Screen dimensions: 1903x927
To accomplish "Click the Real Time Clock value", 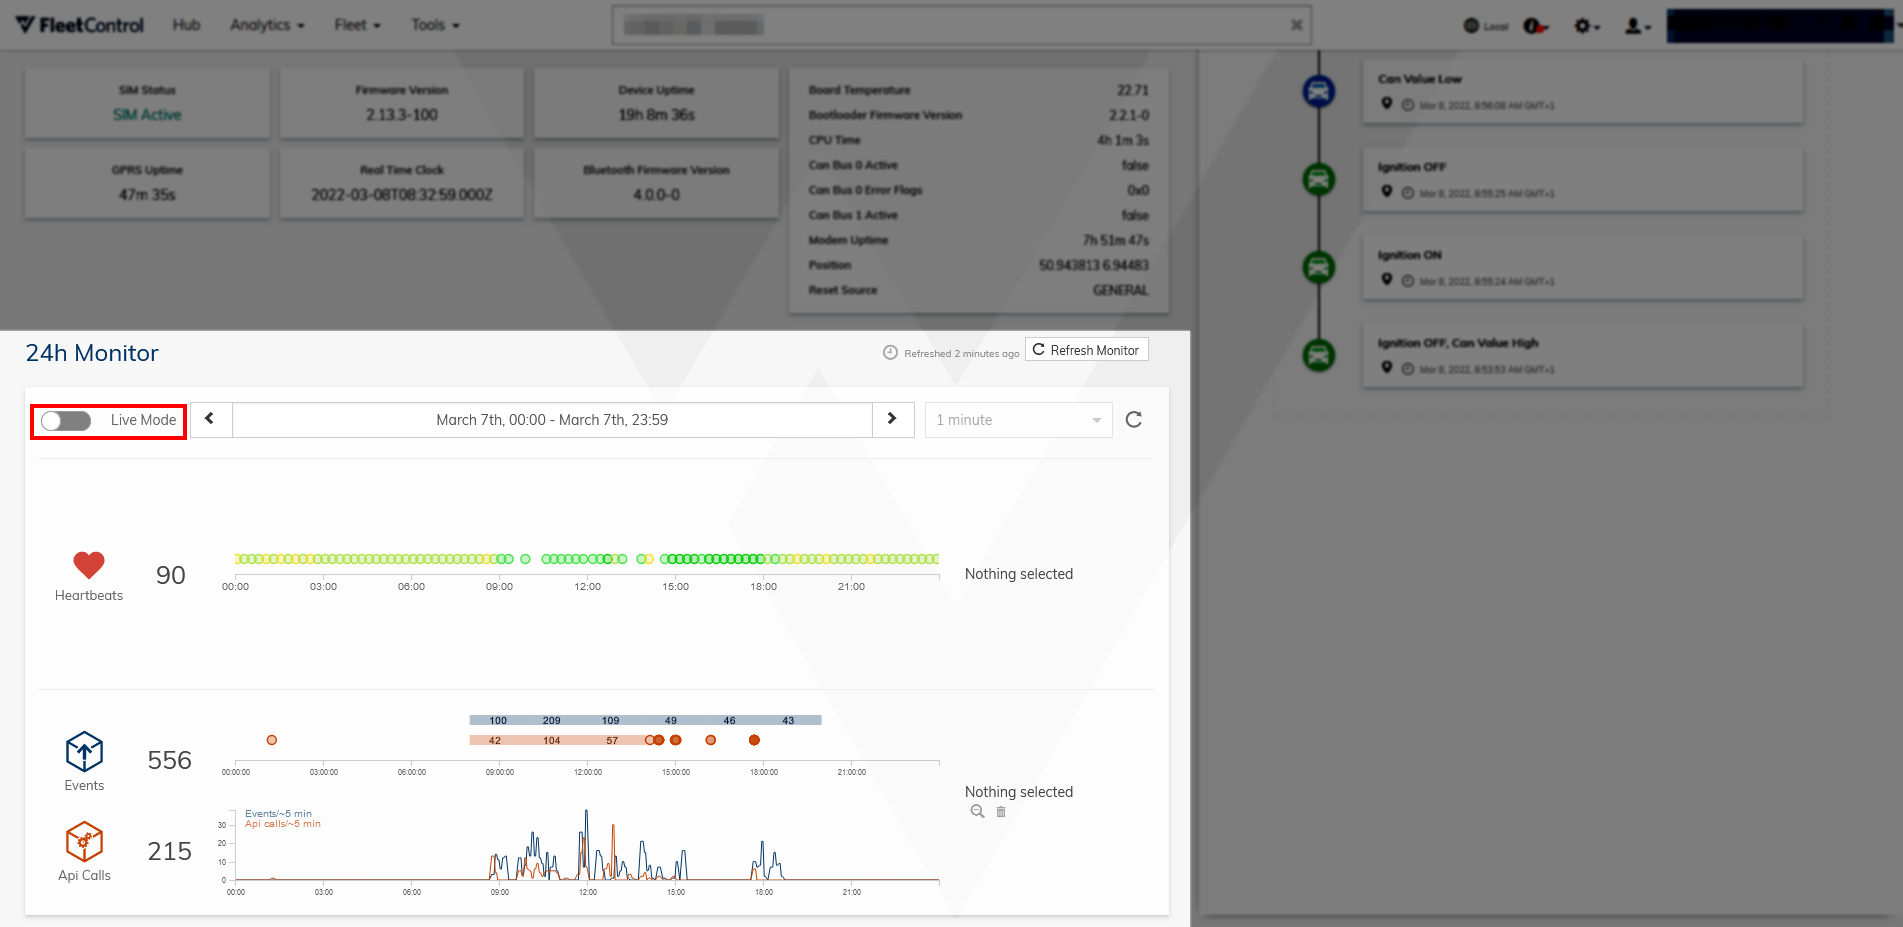I will pos(401,195).
